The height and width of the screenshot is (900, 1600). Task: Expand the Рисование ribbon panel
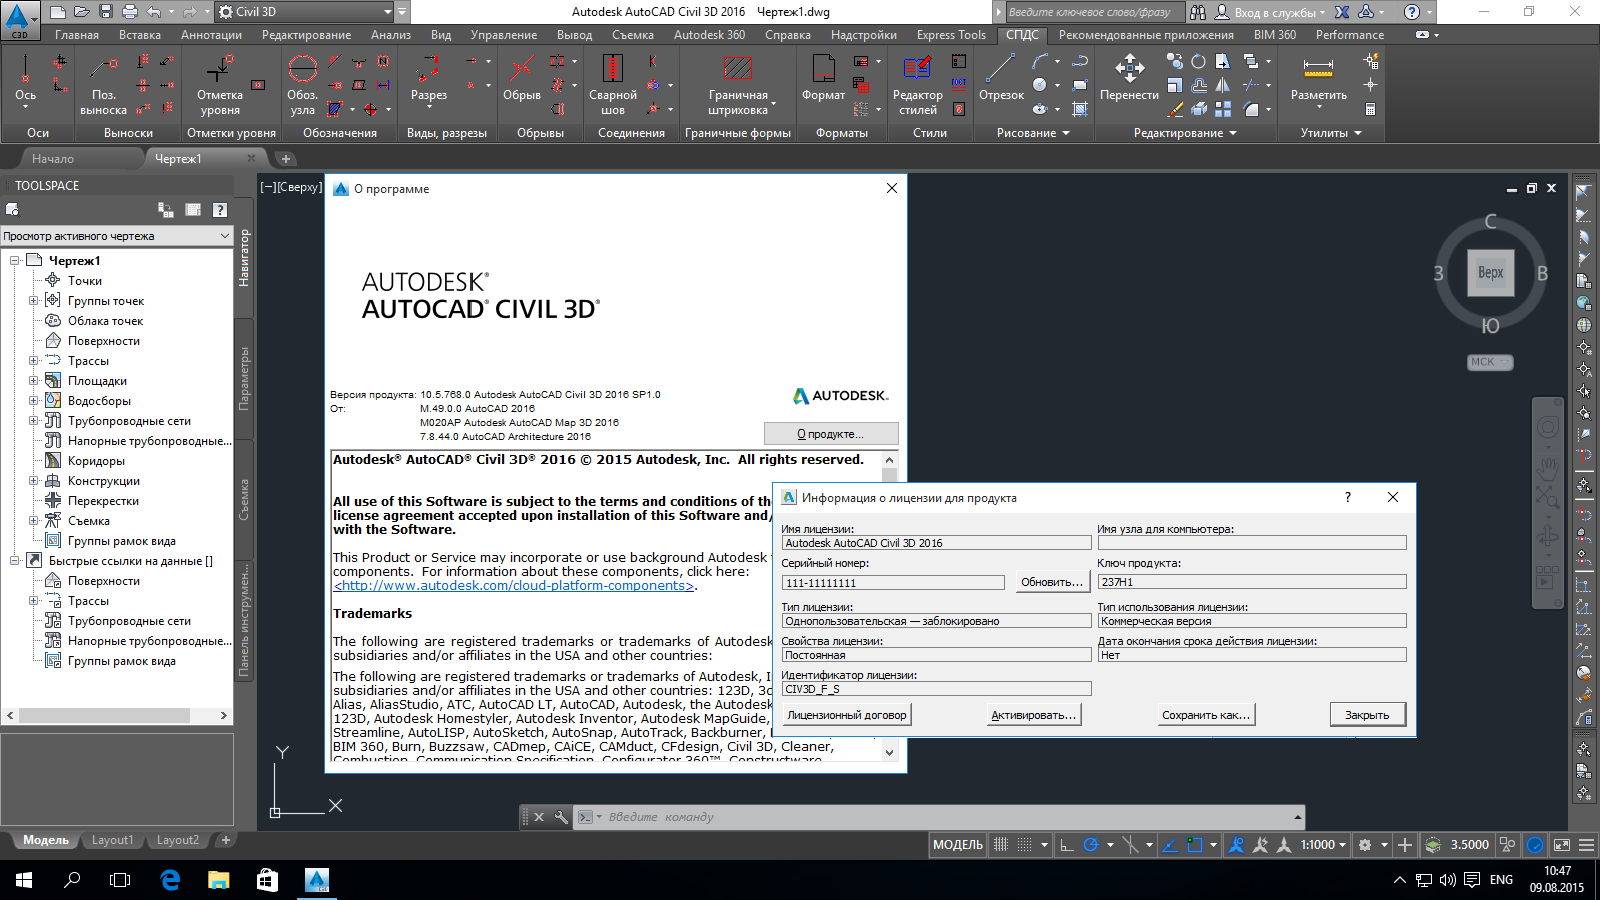[1033, 133]
